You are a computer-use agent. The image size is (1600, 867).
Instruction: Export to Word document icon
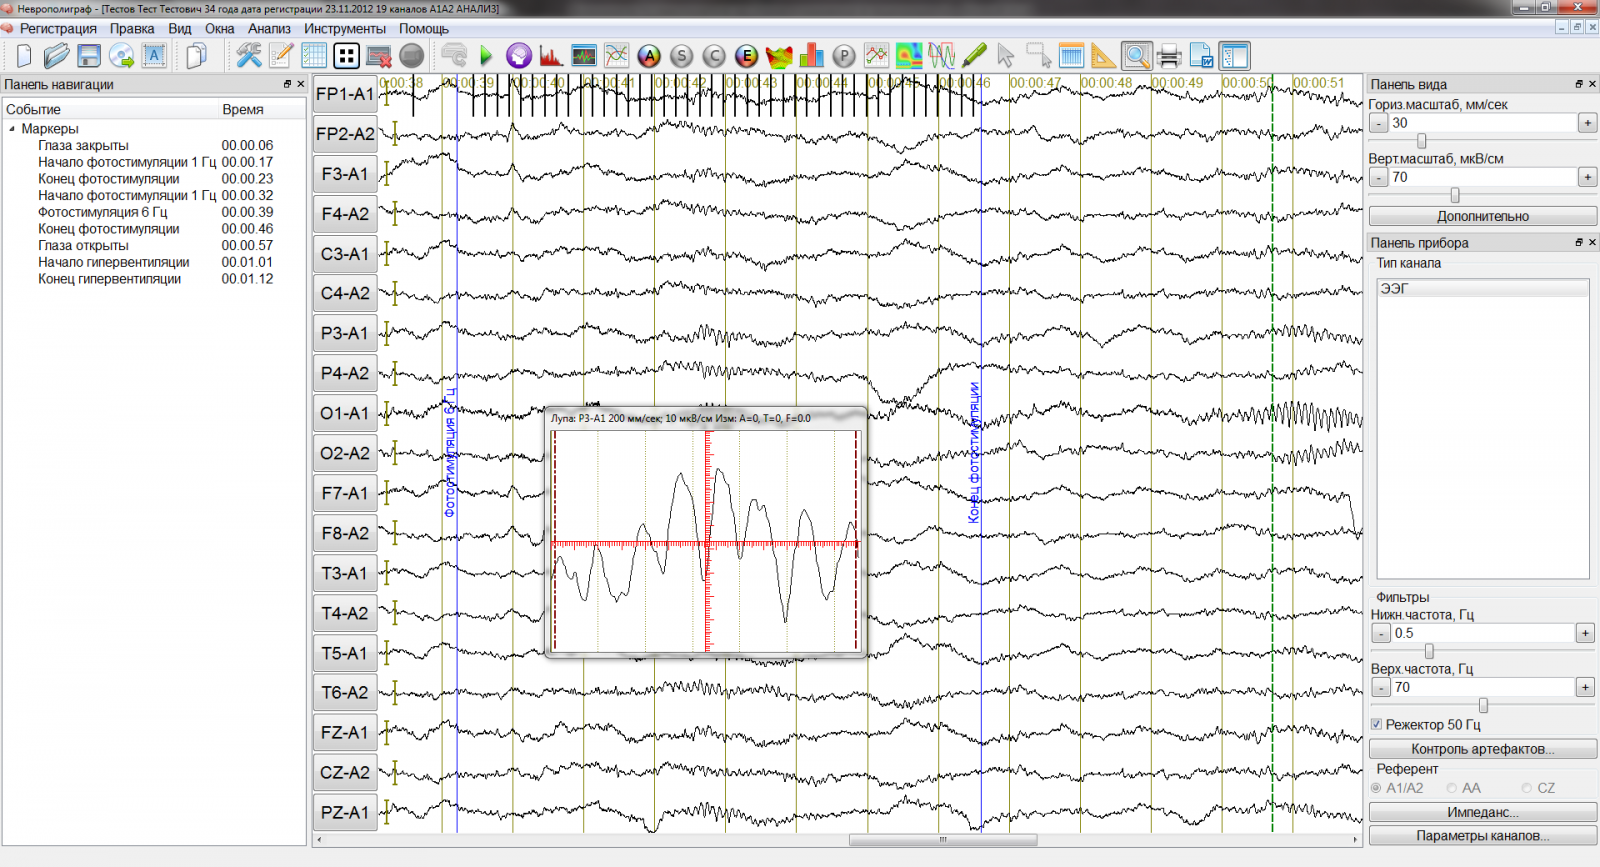[x=1201, y=56]
